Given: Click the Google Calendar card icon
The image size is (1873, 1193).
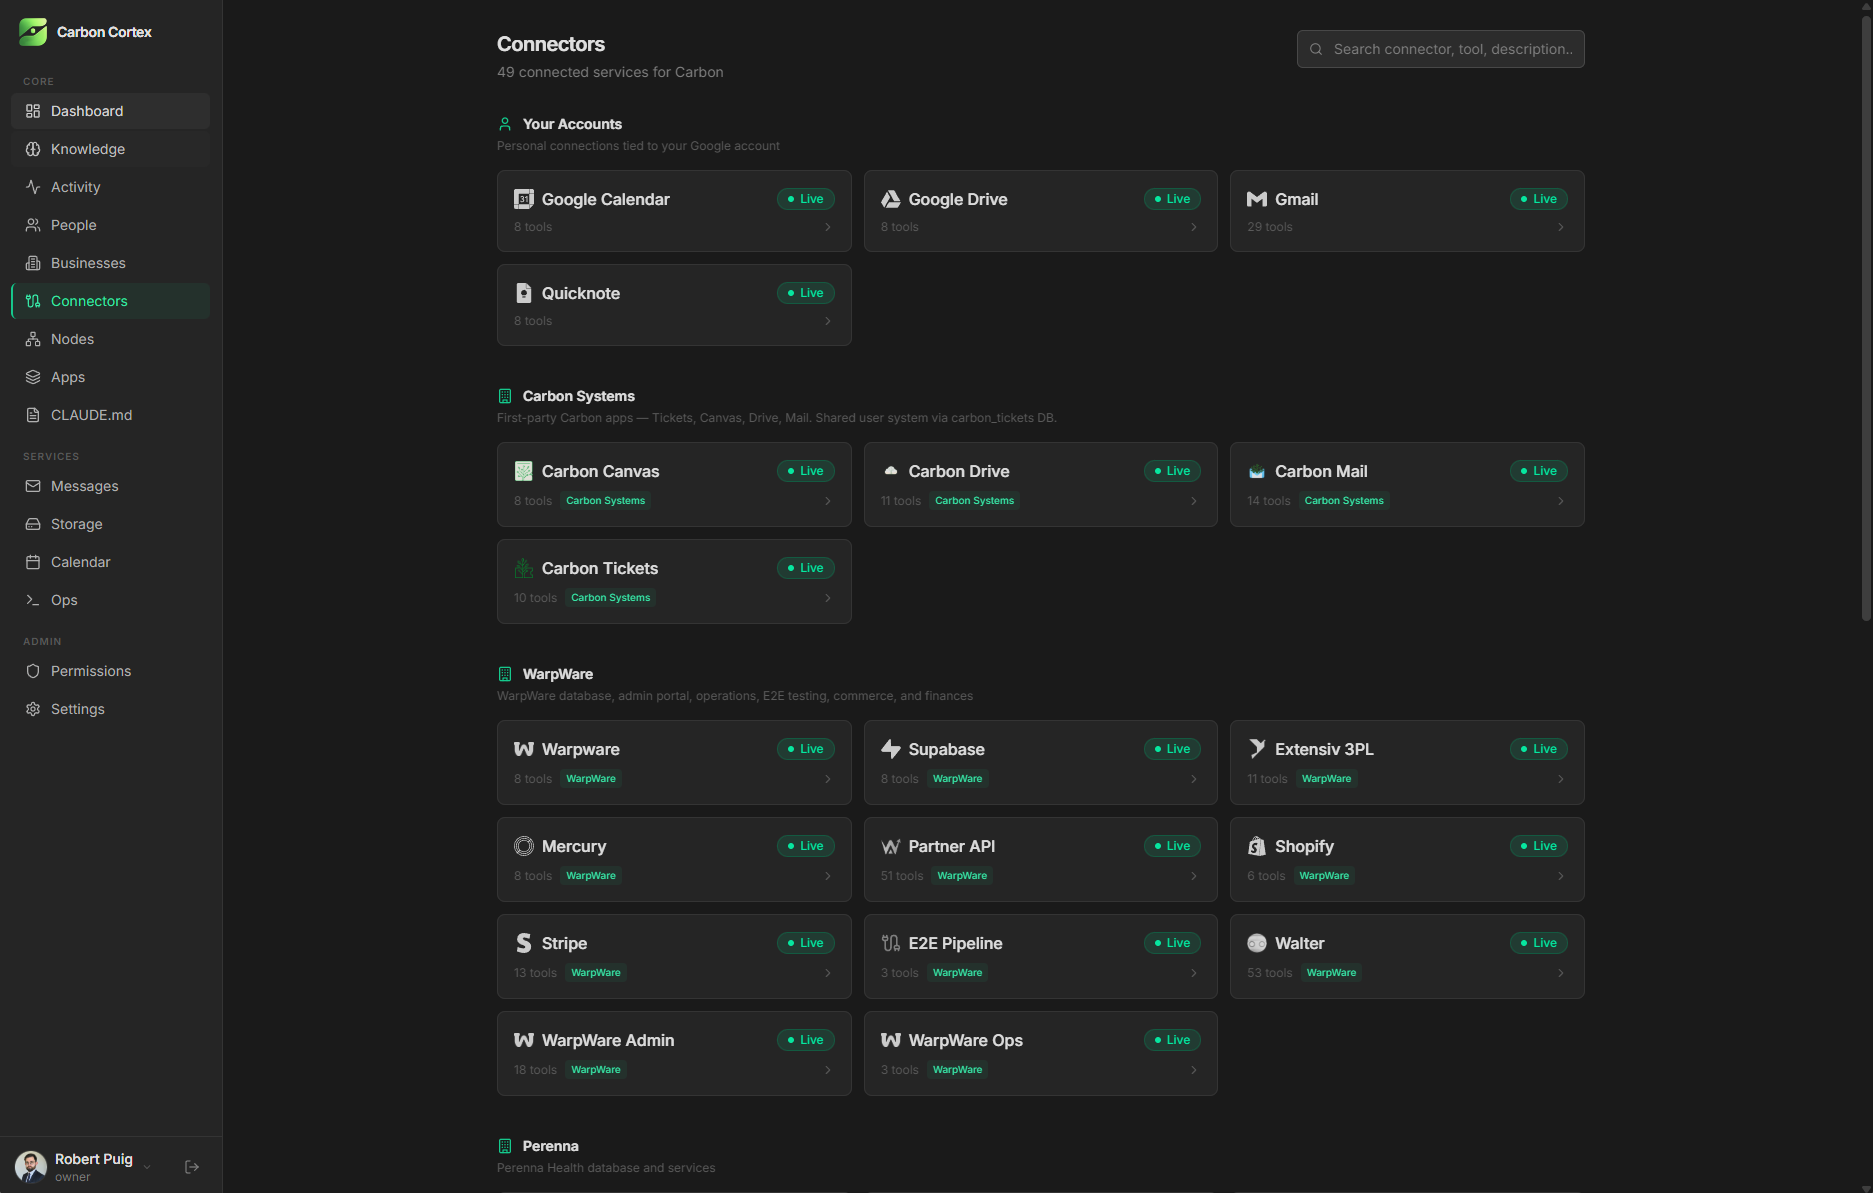Looking at the screenshot, I should pyautogui.click(x=524, y=199).
